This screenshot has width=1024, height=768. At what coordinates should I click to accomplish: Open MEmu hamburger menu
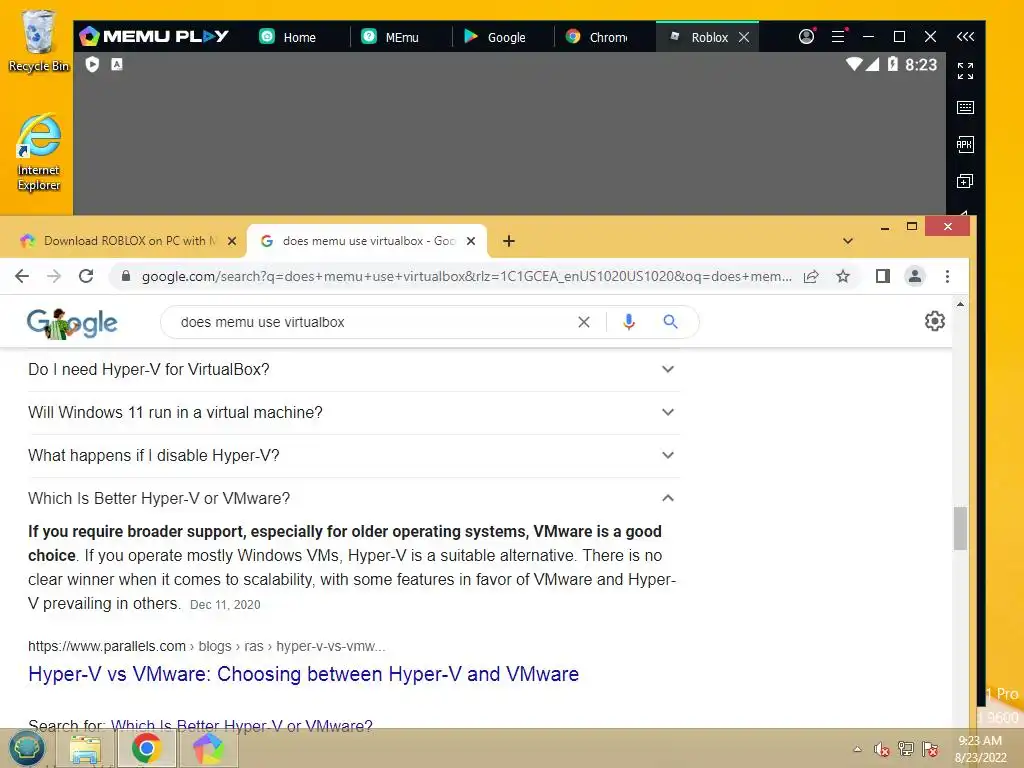click(x=839, y=37)
